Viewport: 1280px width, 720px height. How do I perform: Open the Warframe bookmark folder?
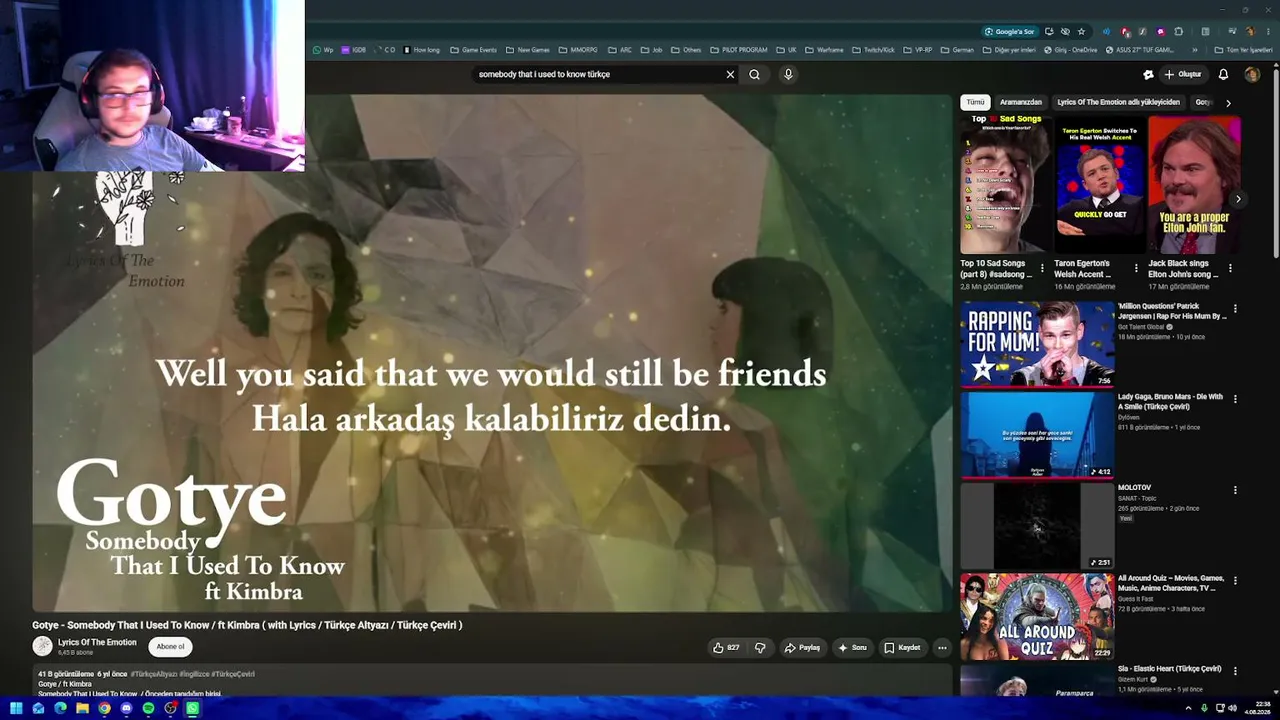pos(824,50)
